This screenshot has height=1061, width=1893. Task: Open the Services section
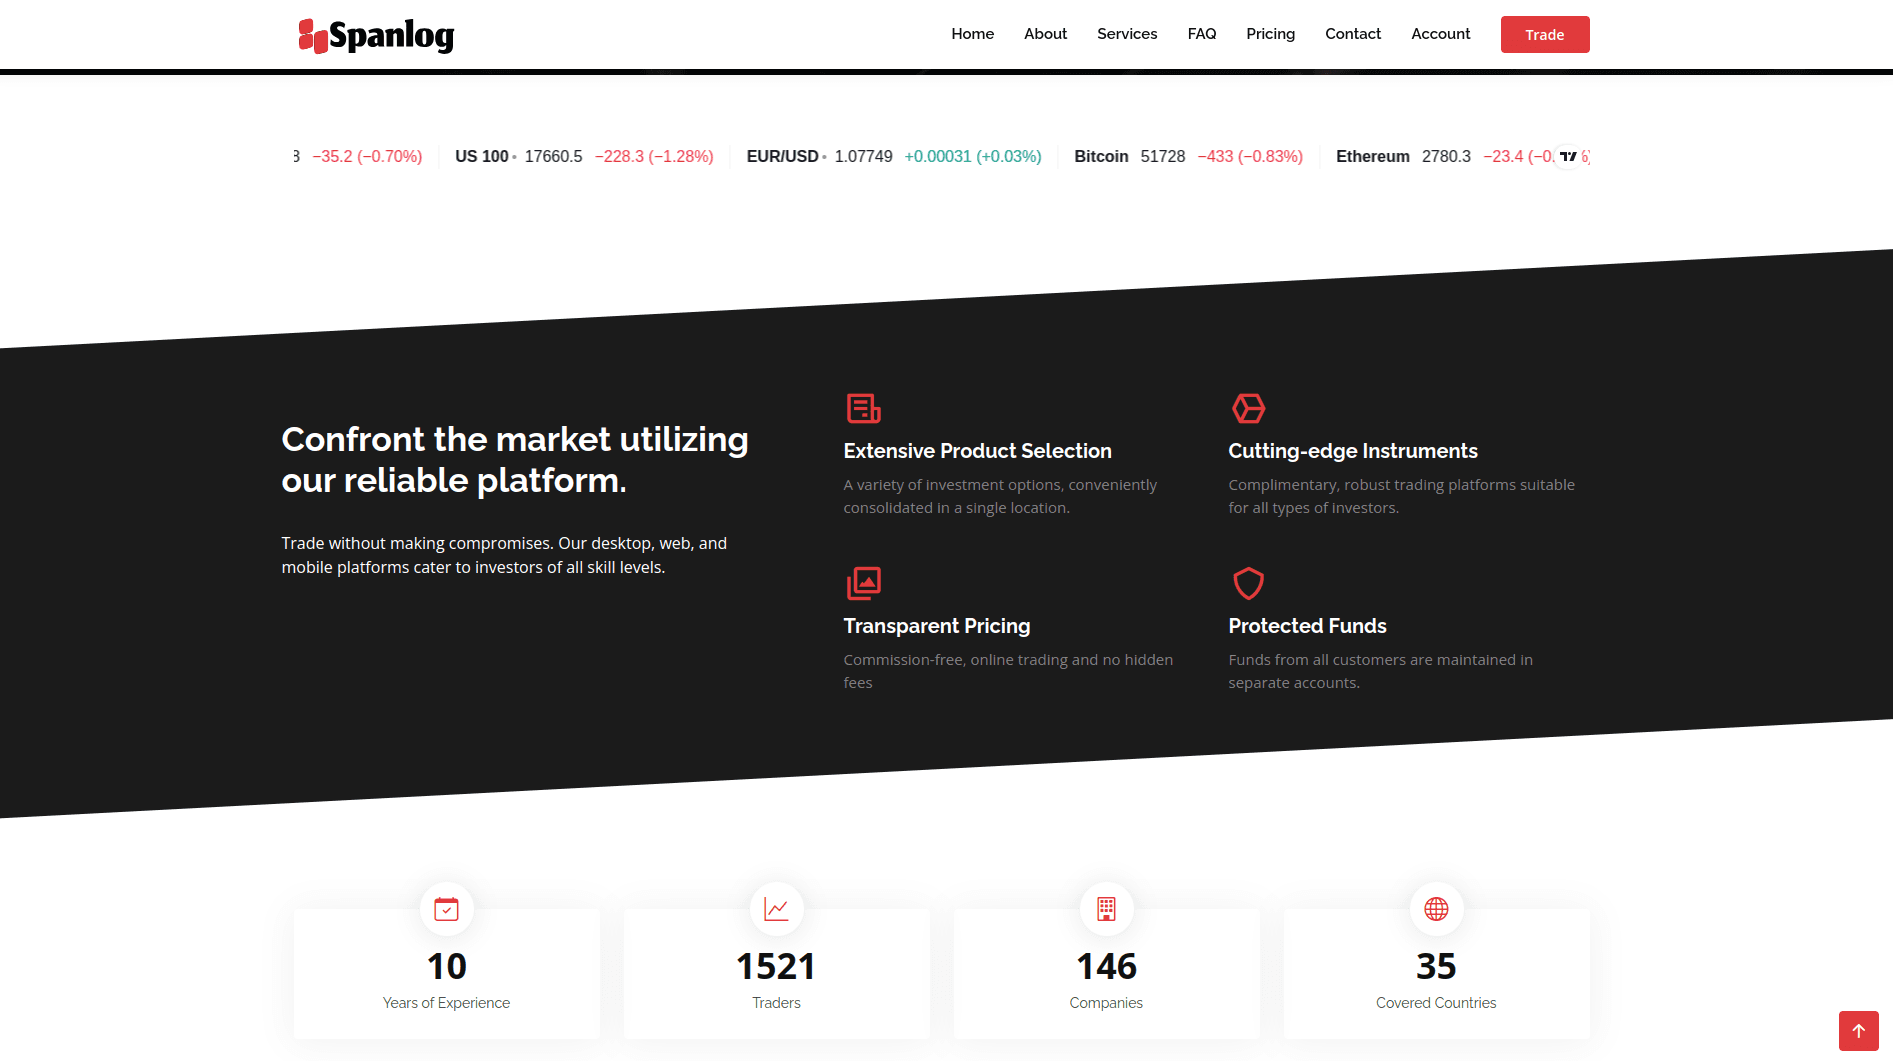(x=1127, y=33)
